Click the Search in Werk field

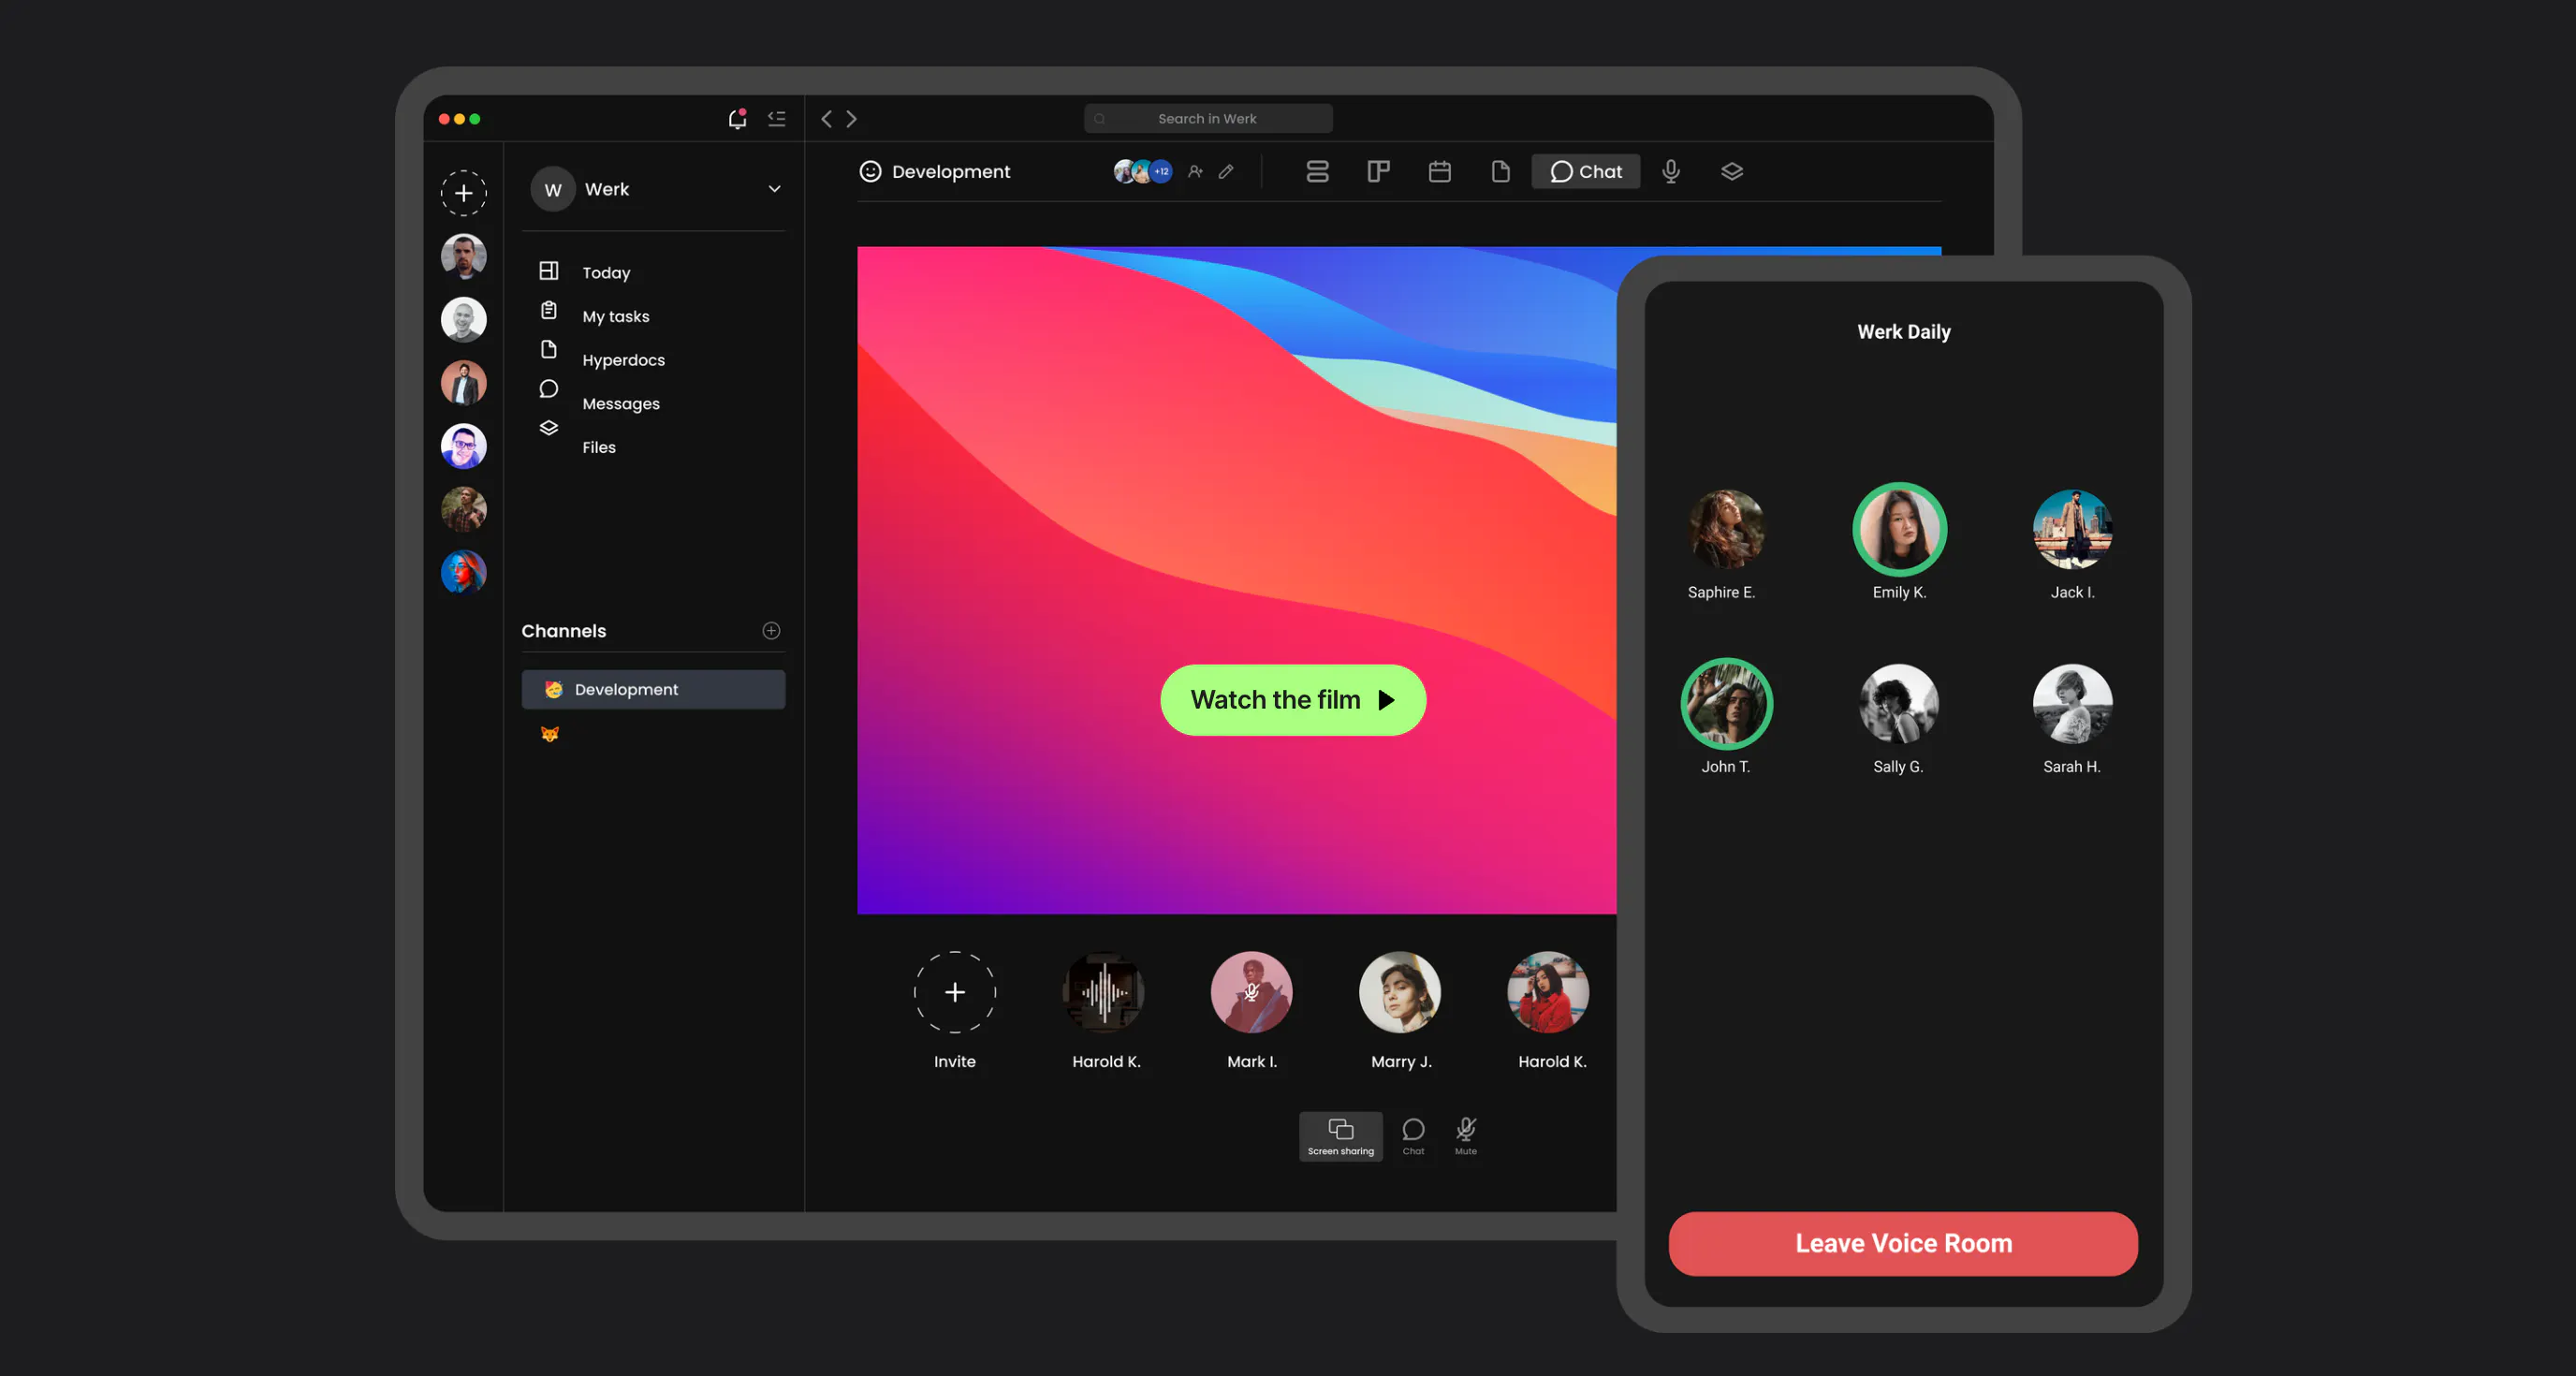[1207, 119]
